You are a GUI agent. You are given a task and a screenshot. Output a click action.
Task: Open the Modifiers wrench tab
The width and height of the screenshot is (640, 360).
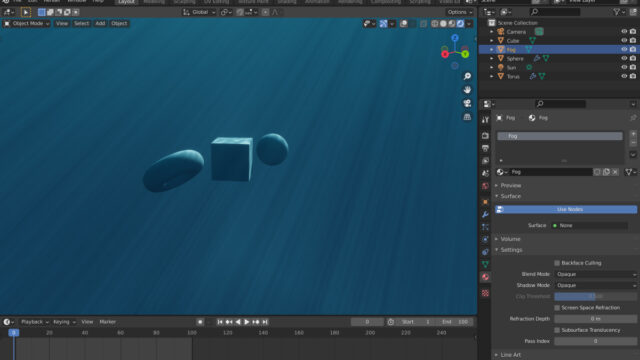485,214
